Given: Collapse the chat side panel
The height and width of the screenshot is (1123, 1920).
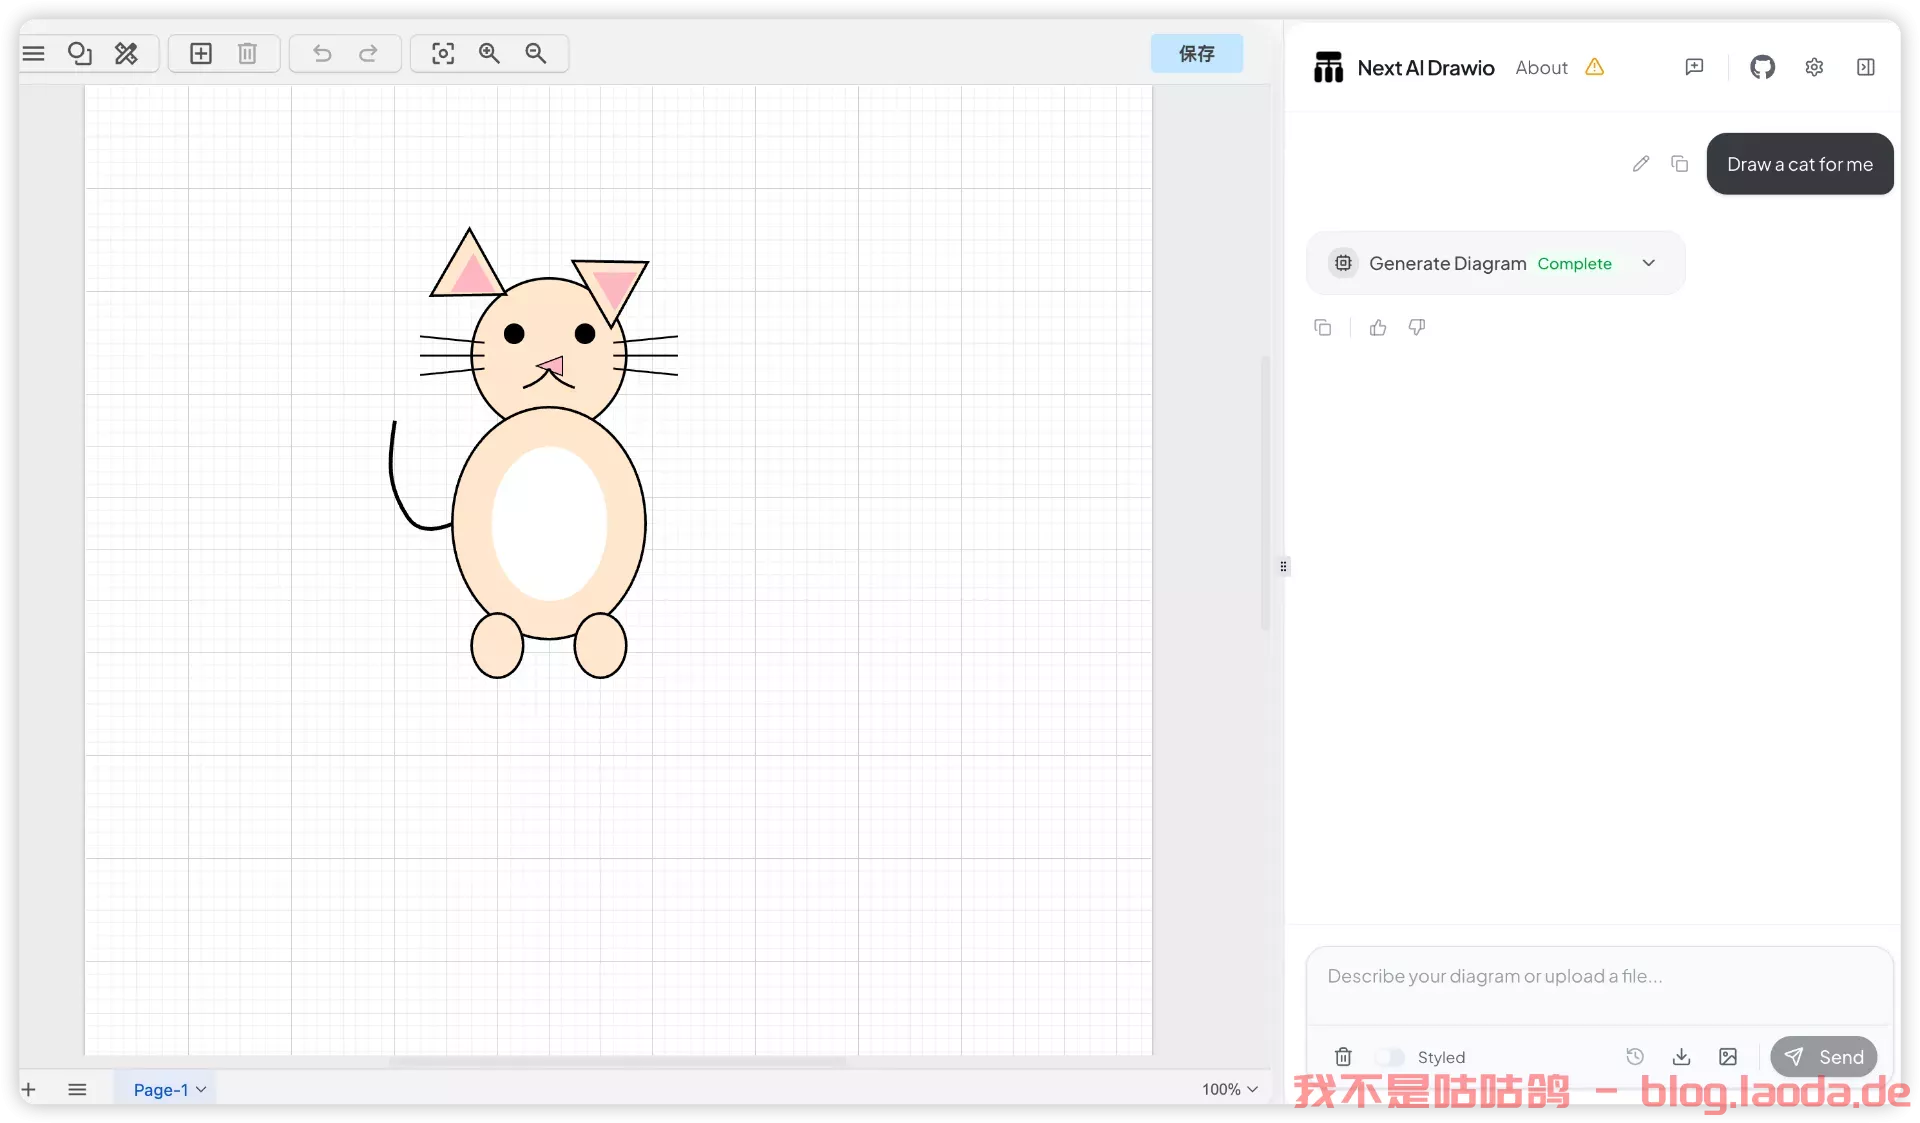Looking at the screenshot, I should pyautogui.click(x=1866, y=67).
